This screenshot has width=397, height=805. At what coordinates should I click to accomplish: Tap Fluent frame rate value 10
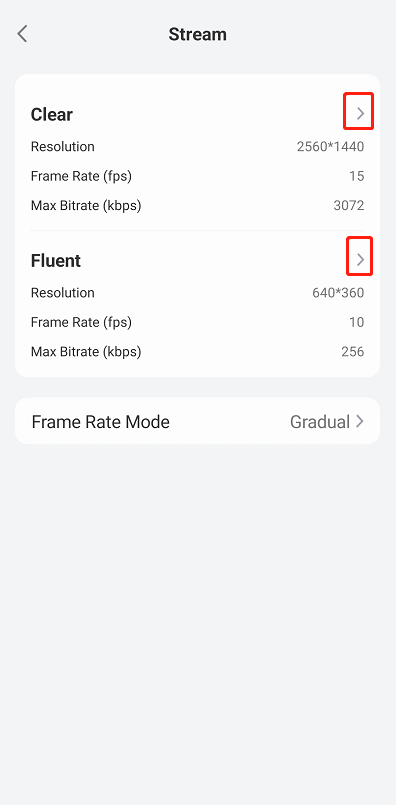356,322
